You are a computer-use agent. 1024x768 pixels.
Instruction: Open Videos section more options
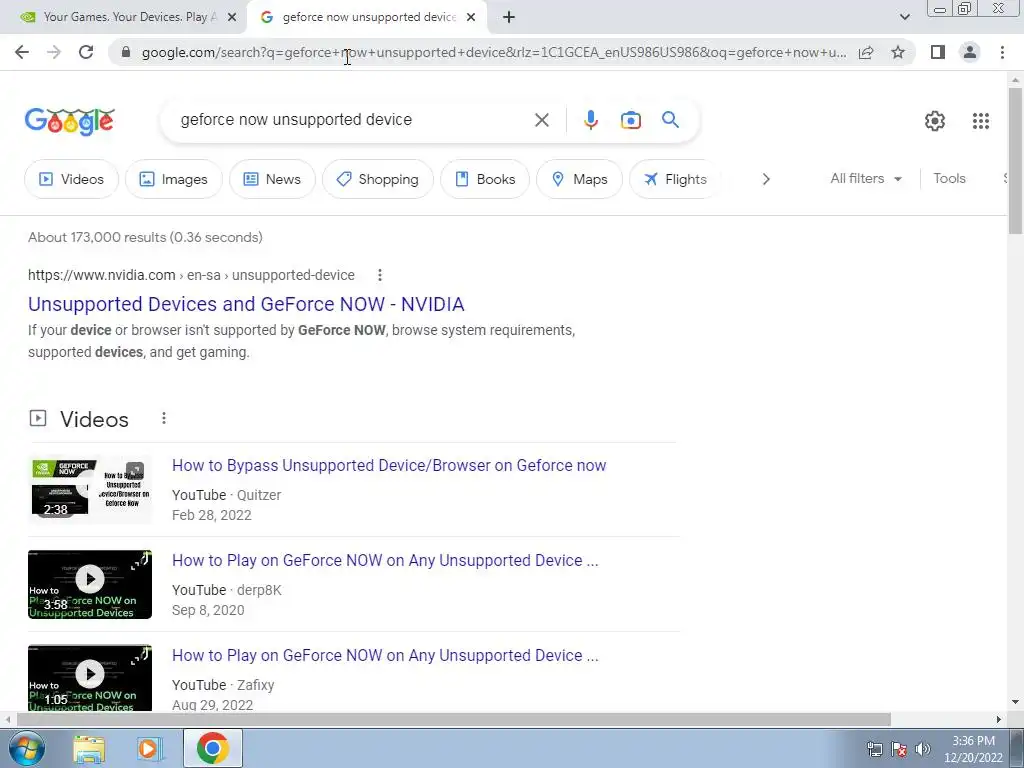pos(164,419)
